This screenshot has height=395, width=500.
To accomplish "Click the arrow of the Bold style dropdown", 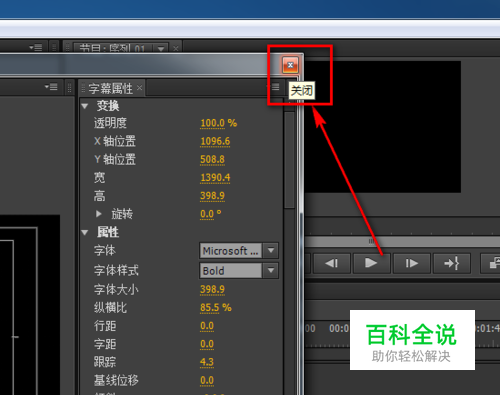I will point(271,270).
